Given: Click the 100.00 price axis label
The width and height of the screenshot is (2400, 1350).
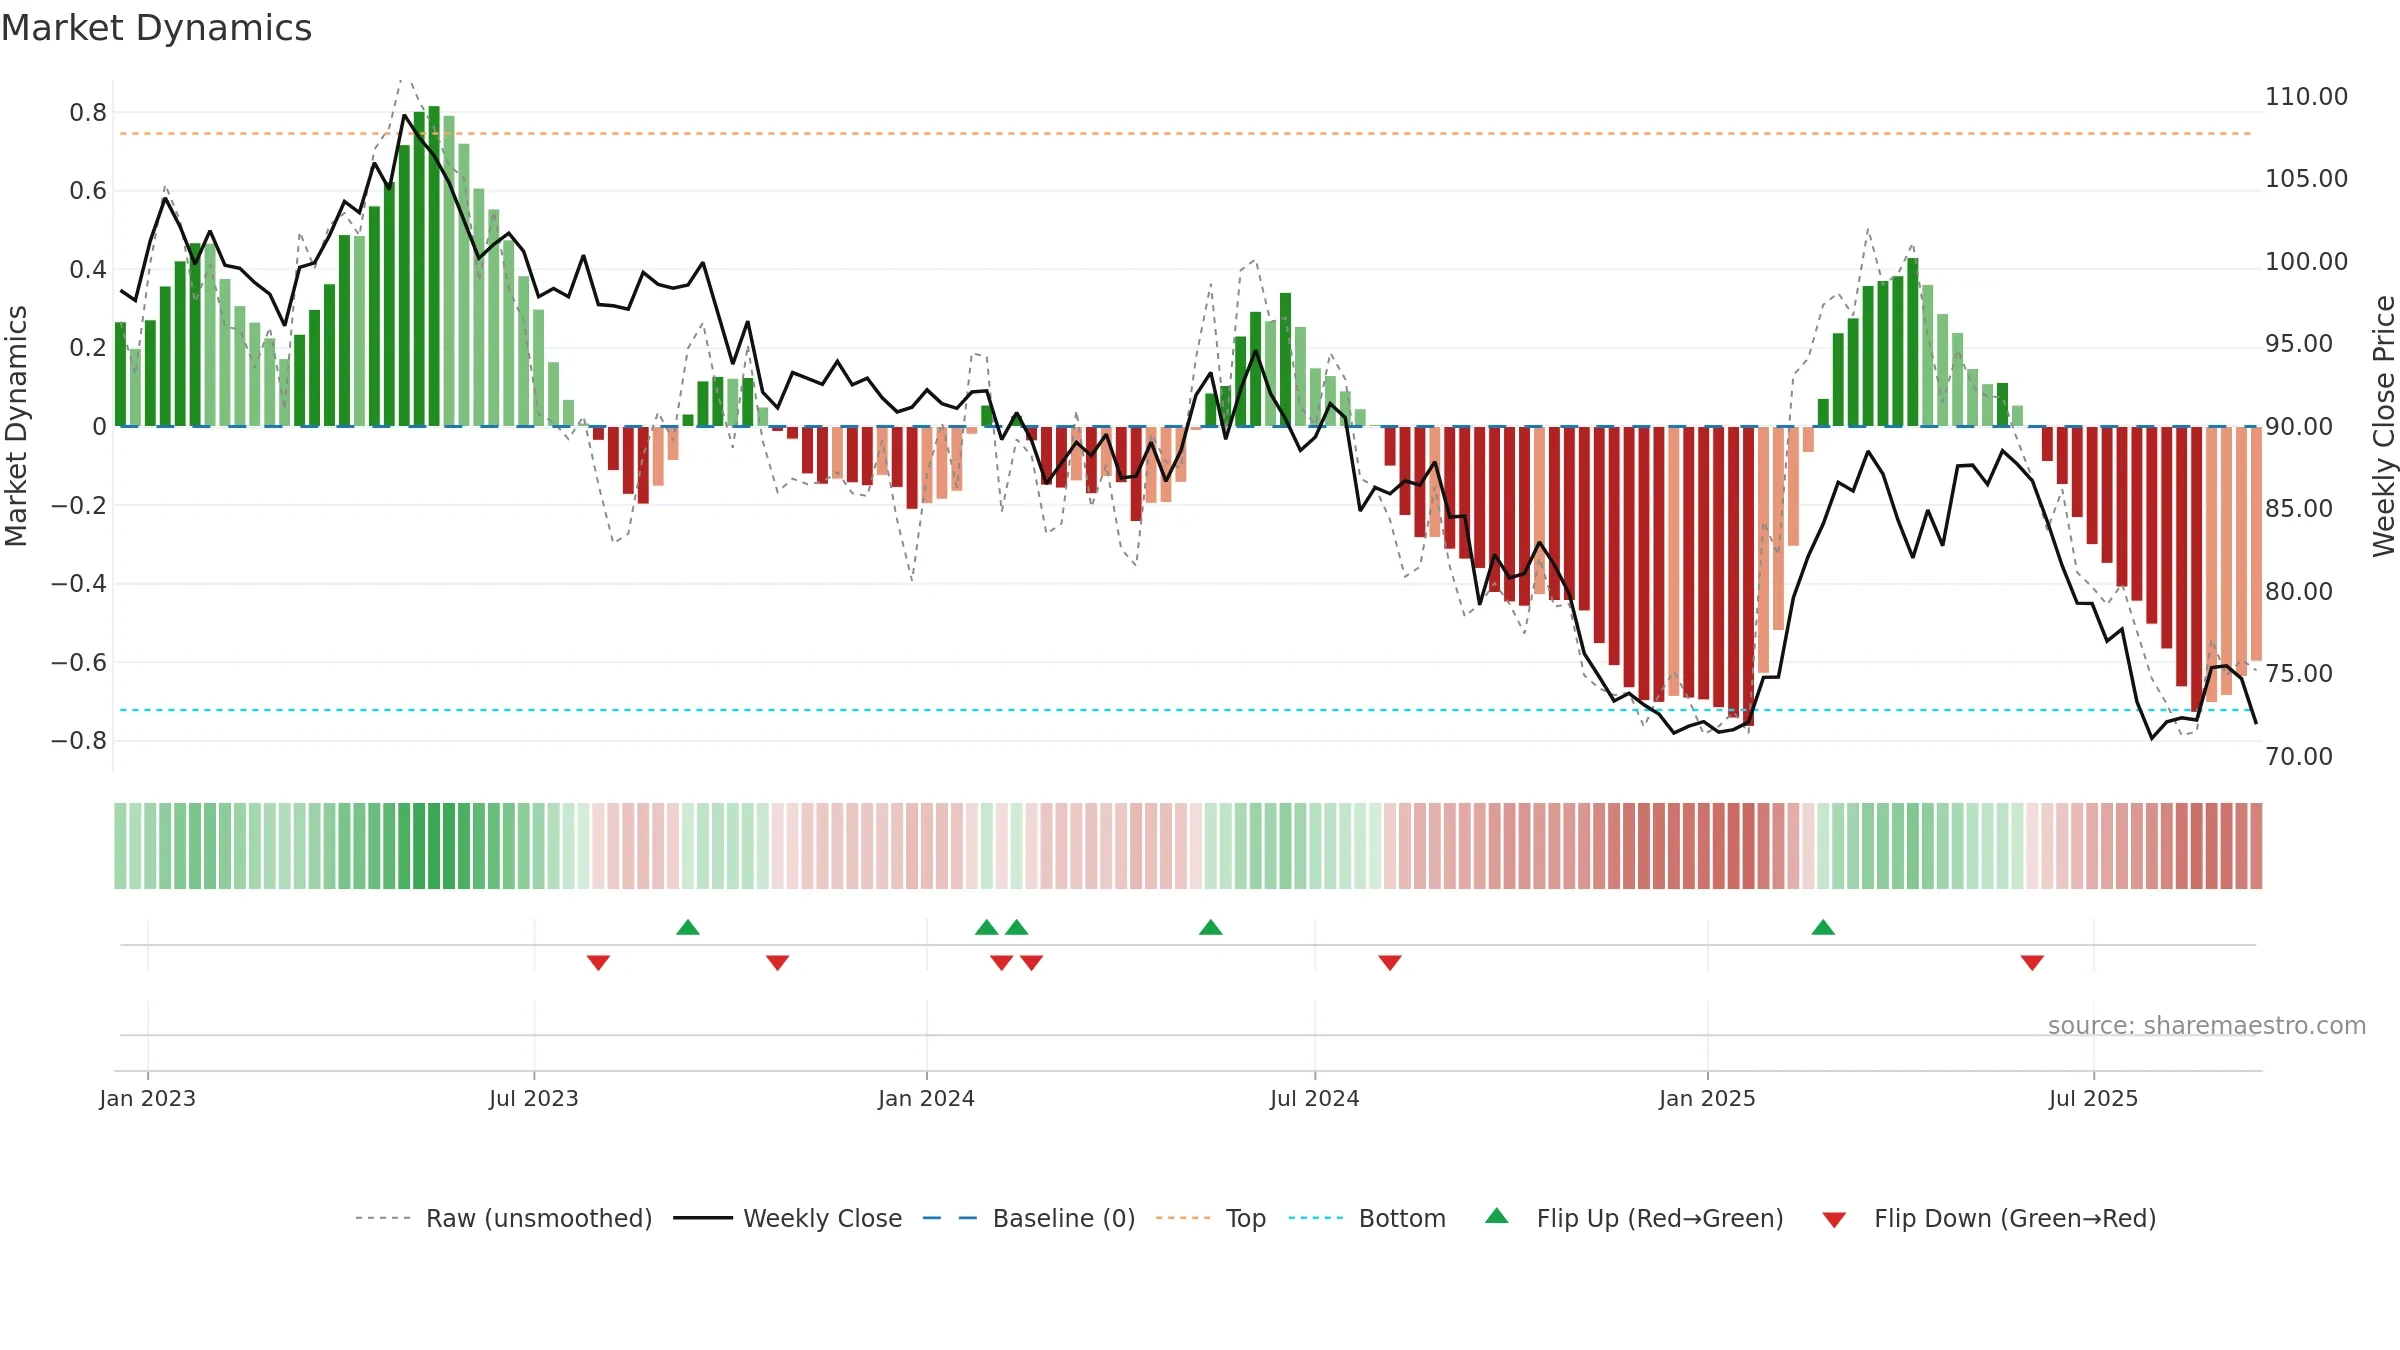Looking at the screenshot, I should [x=2306, y=261].
